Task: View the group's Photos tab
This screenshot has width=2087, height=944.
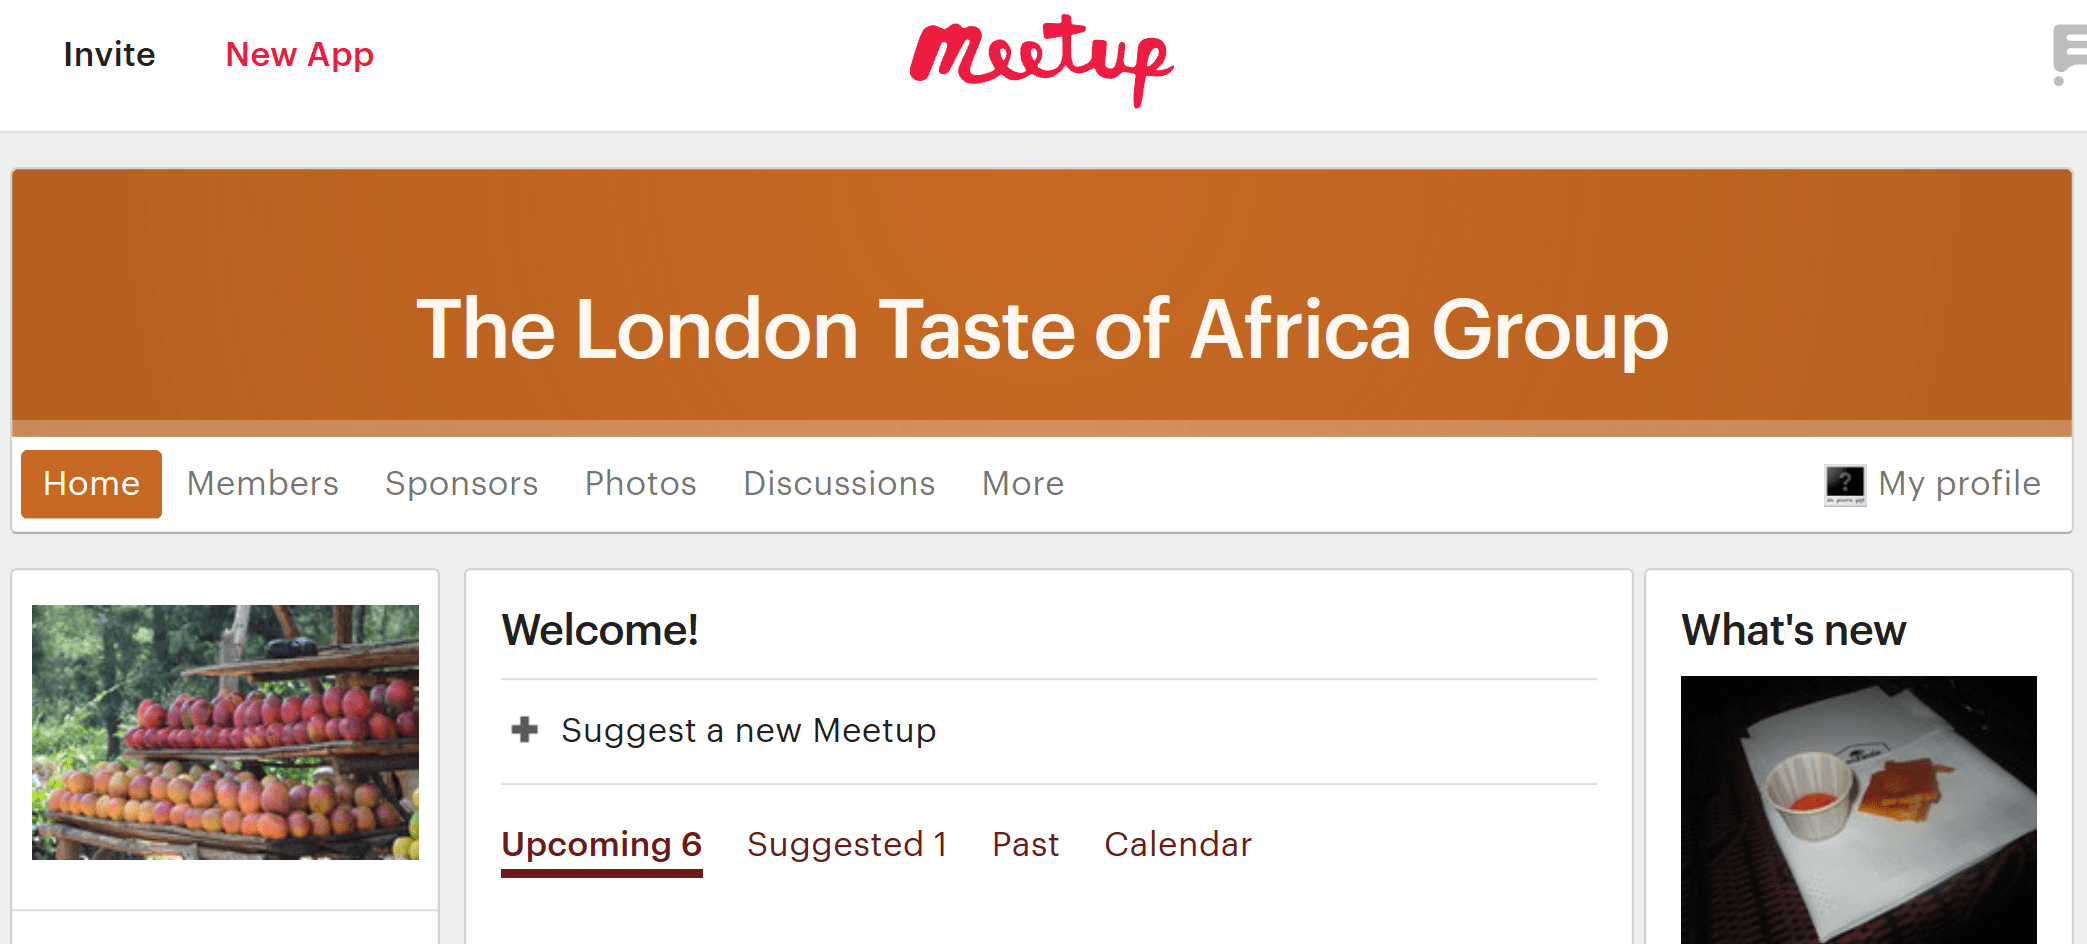Action: coord(640,484)
